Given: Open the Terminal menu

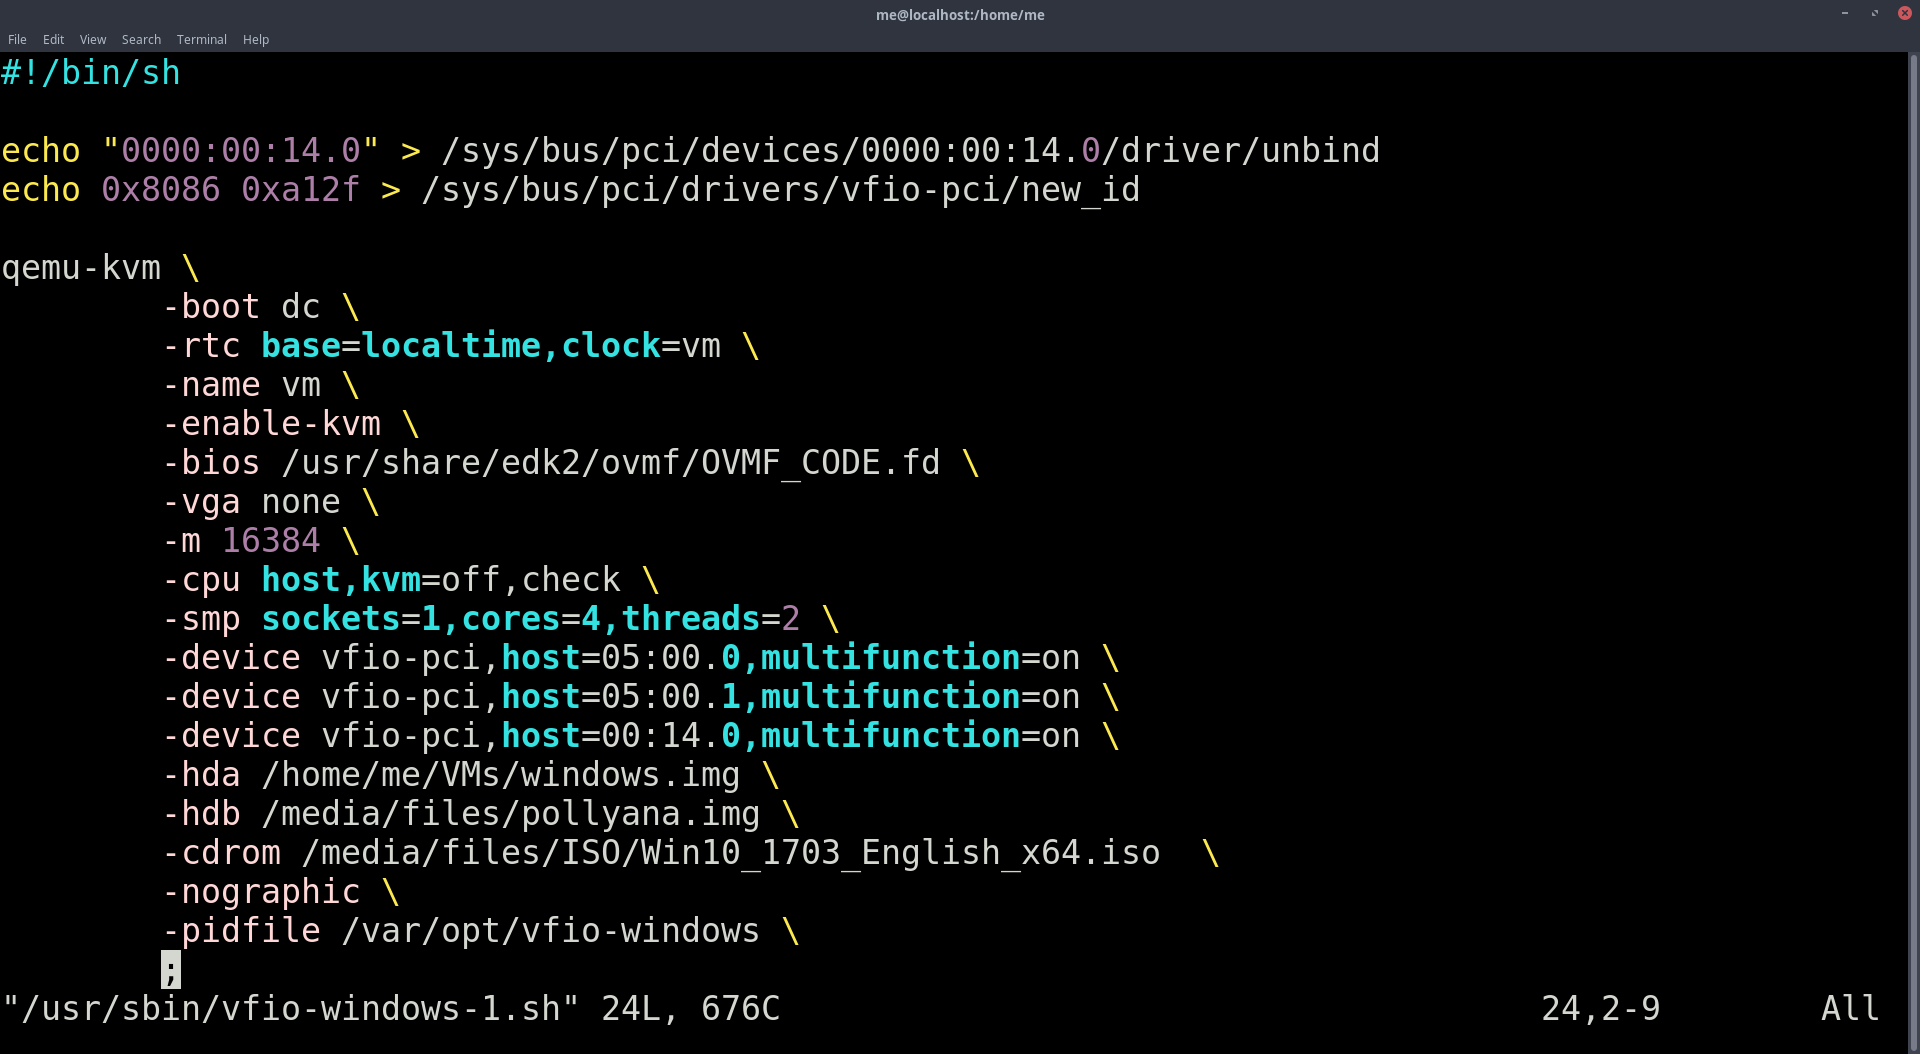Looking at the screenshot, I should (201, 40).
